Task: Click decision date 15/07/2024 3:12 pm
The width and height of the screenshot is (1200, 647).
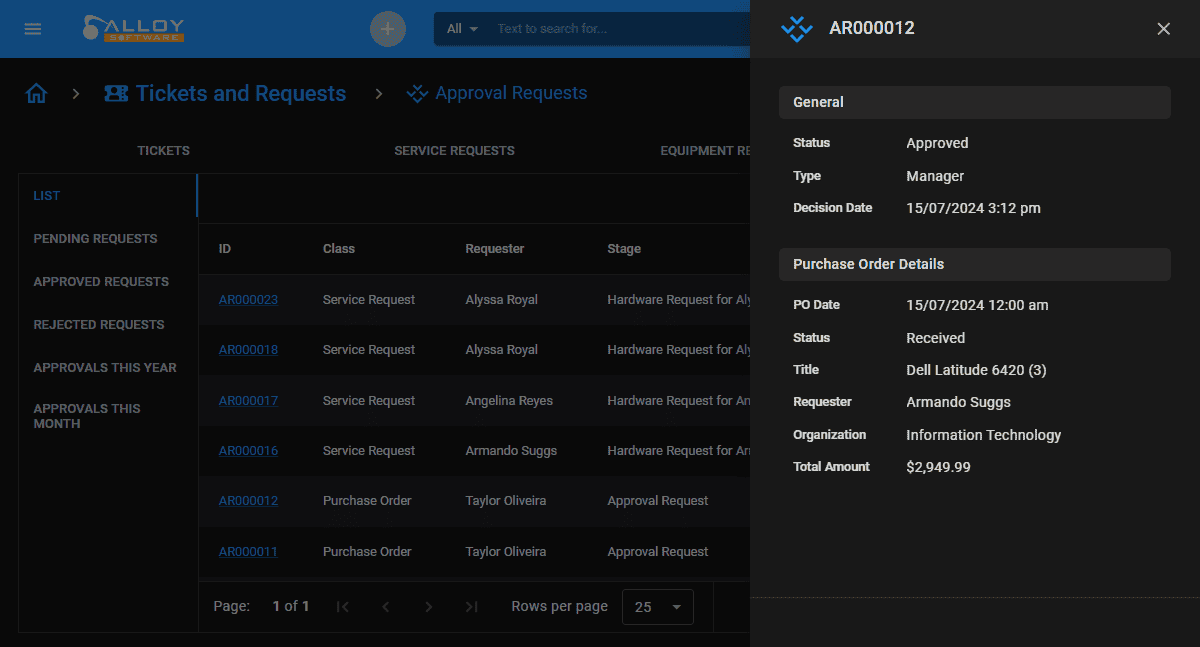Action: [x=973, y=208]
